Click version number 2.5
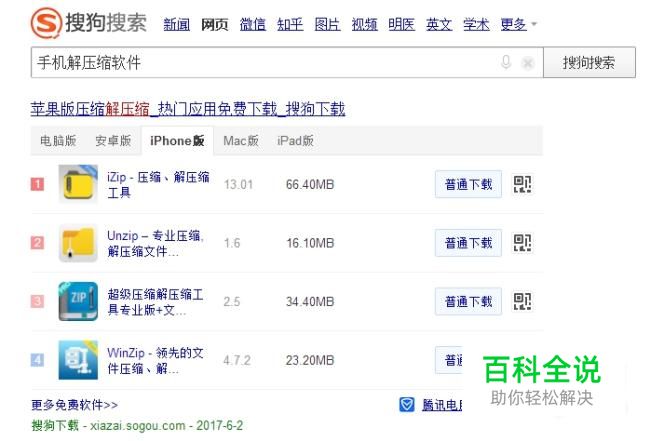Viewport: 650px width, 441px height. pyautogui.click(x=232, y=302)
